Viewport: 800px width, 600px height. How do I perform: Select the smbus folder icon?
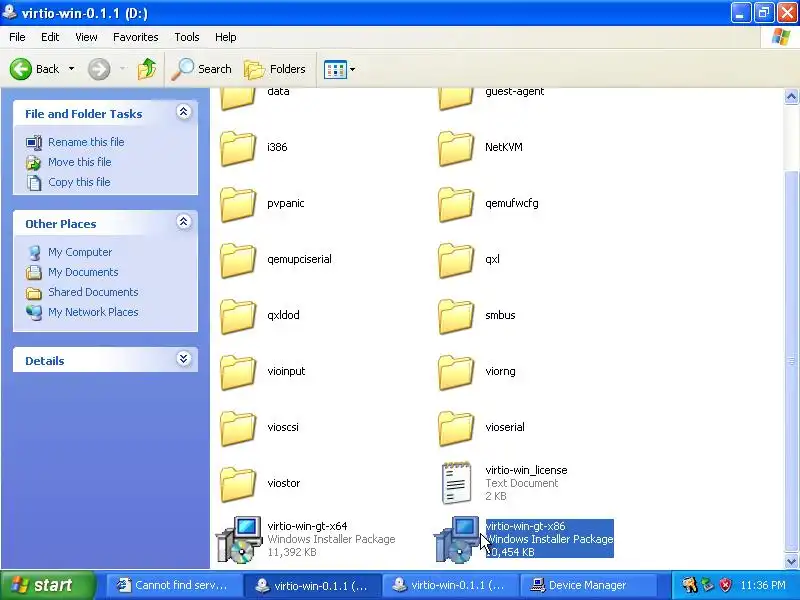coord(456,316)
